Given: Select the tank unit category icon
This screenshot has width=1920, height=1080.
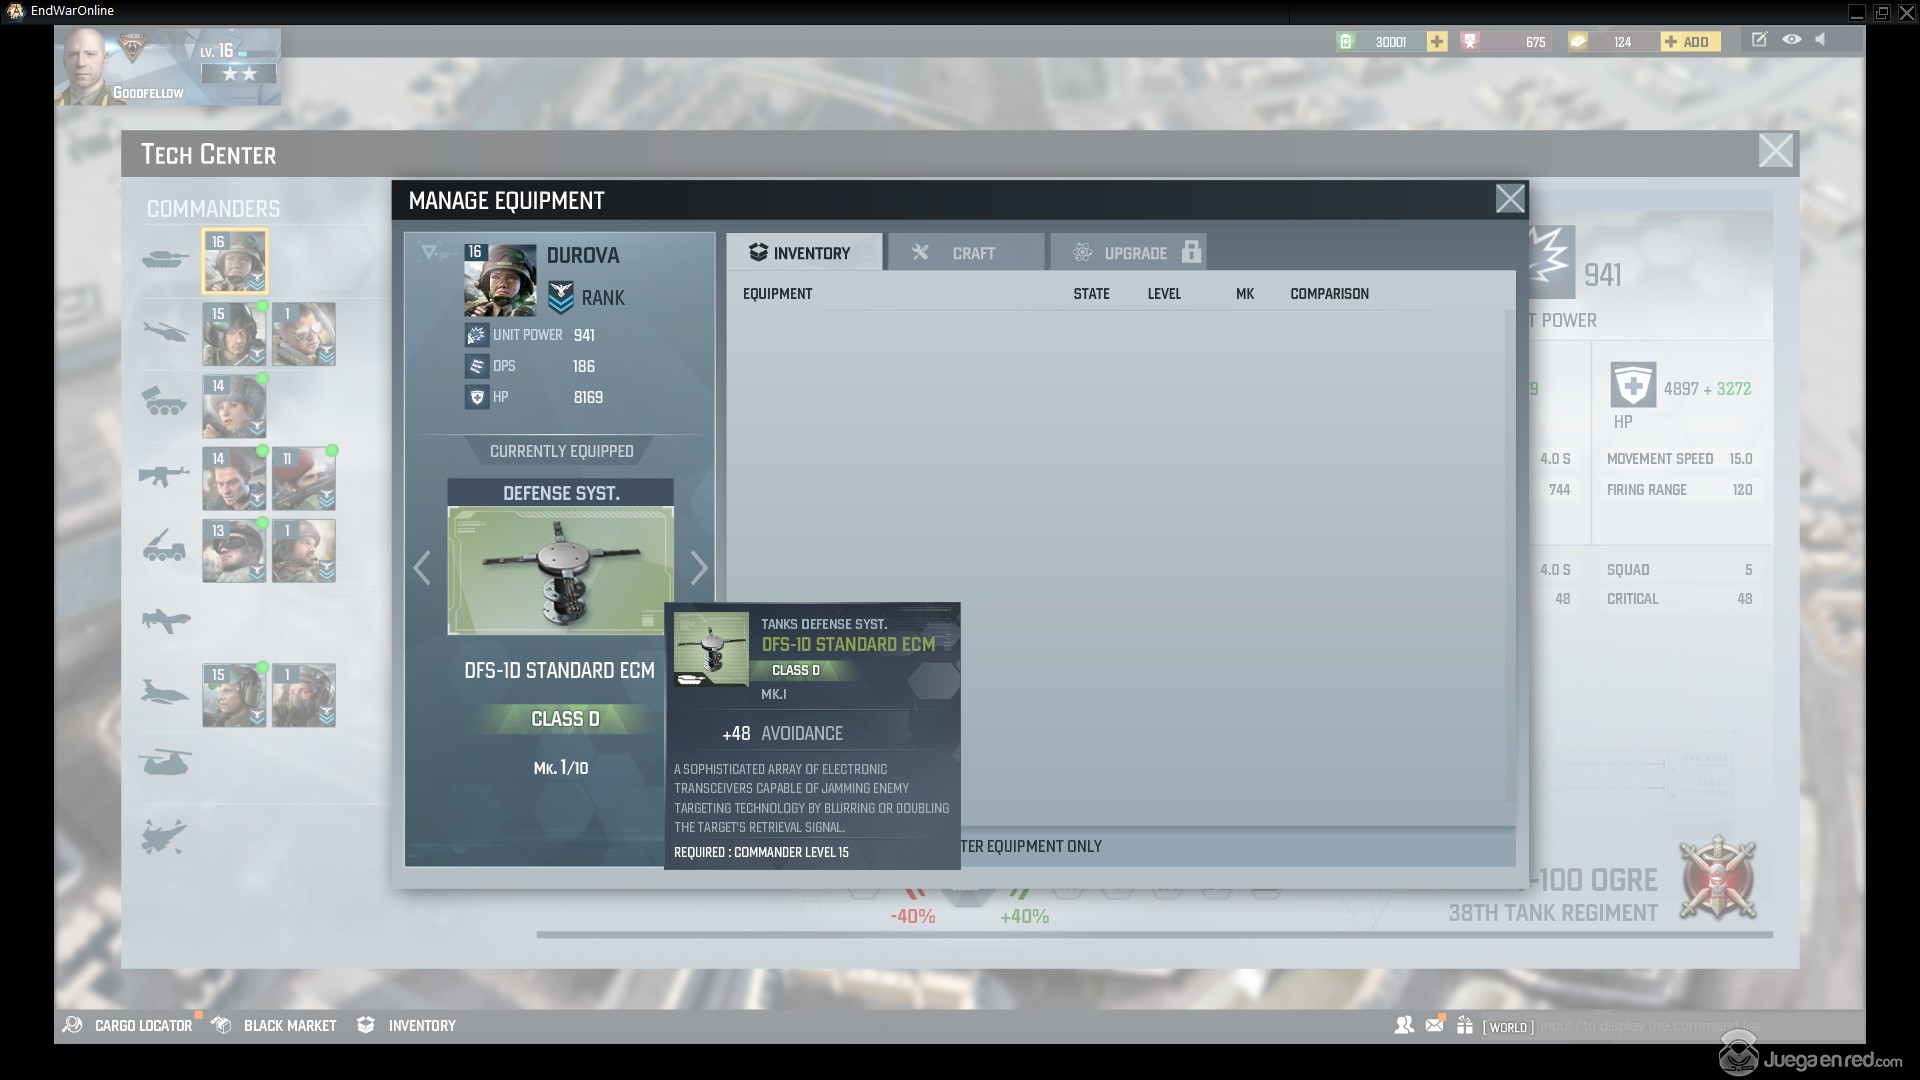Looking at the screenshot, I should point(165,260).
